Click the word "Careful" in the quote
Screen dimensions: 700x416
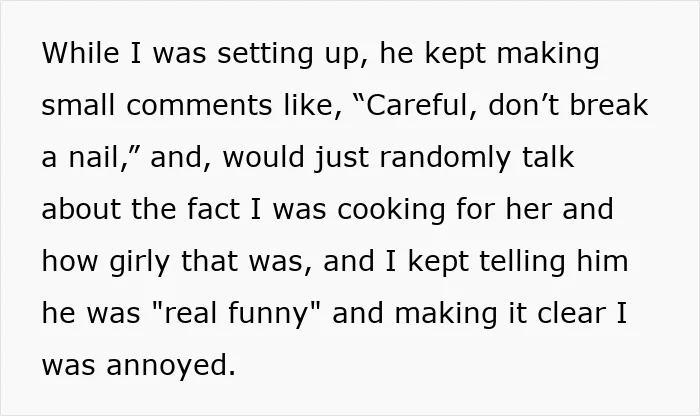pyautogui.click(x=415, y=105)
